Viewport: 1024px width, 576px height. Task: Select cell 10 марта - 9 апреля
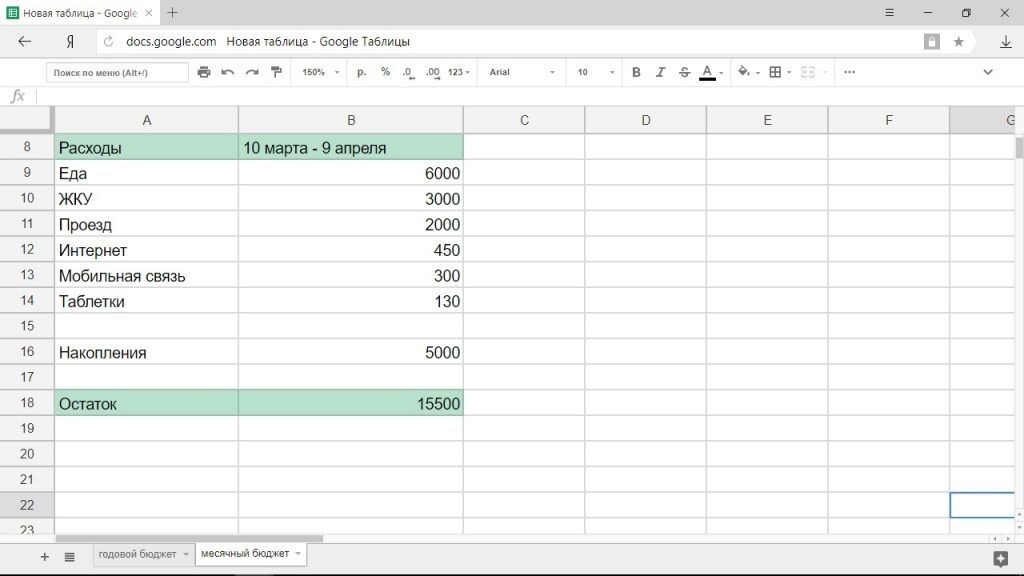pyautogui.click(x=351, y=148)
